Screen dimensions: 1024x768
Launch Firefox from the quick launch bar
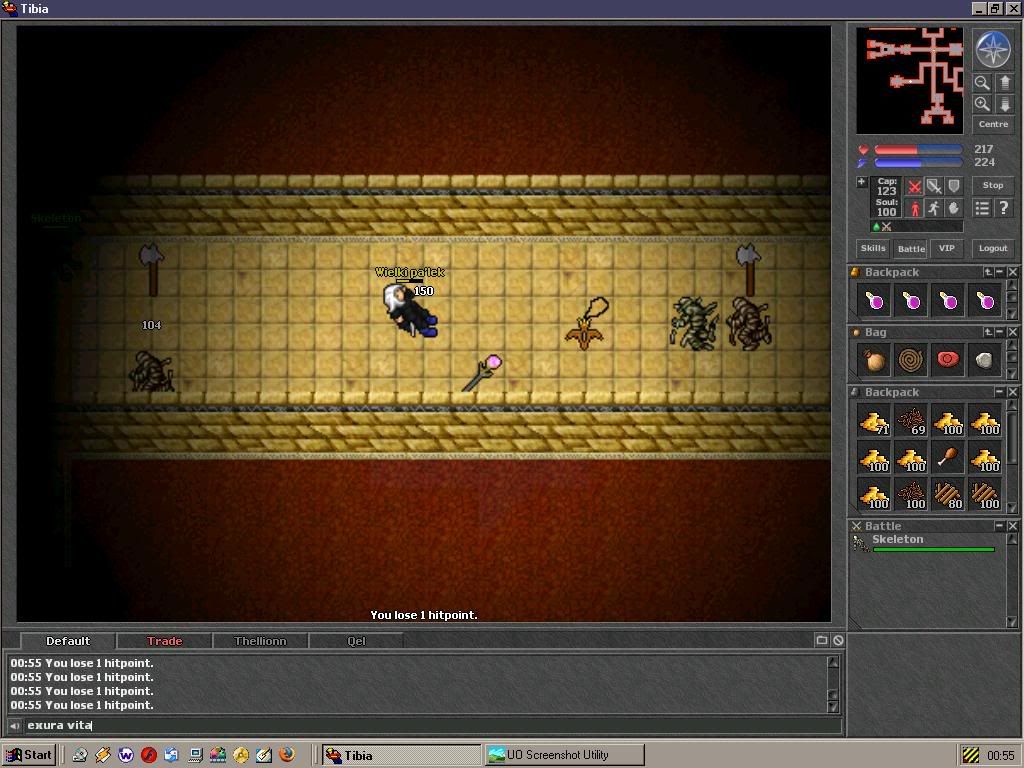(287, 755)
